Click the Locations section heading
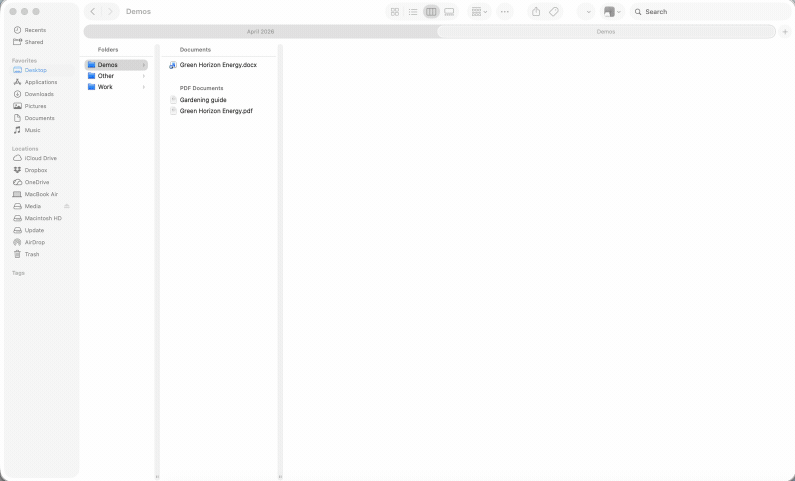This screenshot has height=481, width=795. coord(25,149)
